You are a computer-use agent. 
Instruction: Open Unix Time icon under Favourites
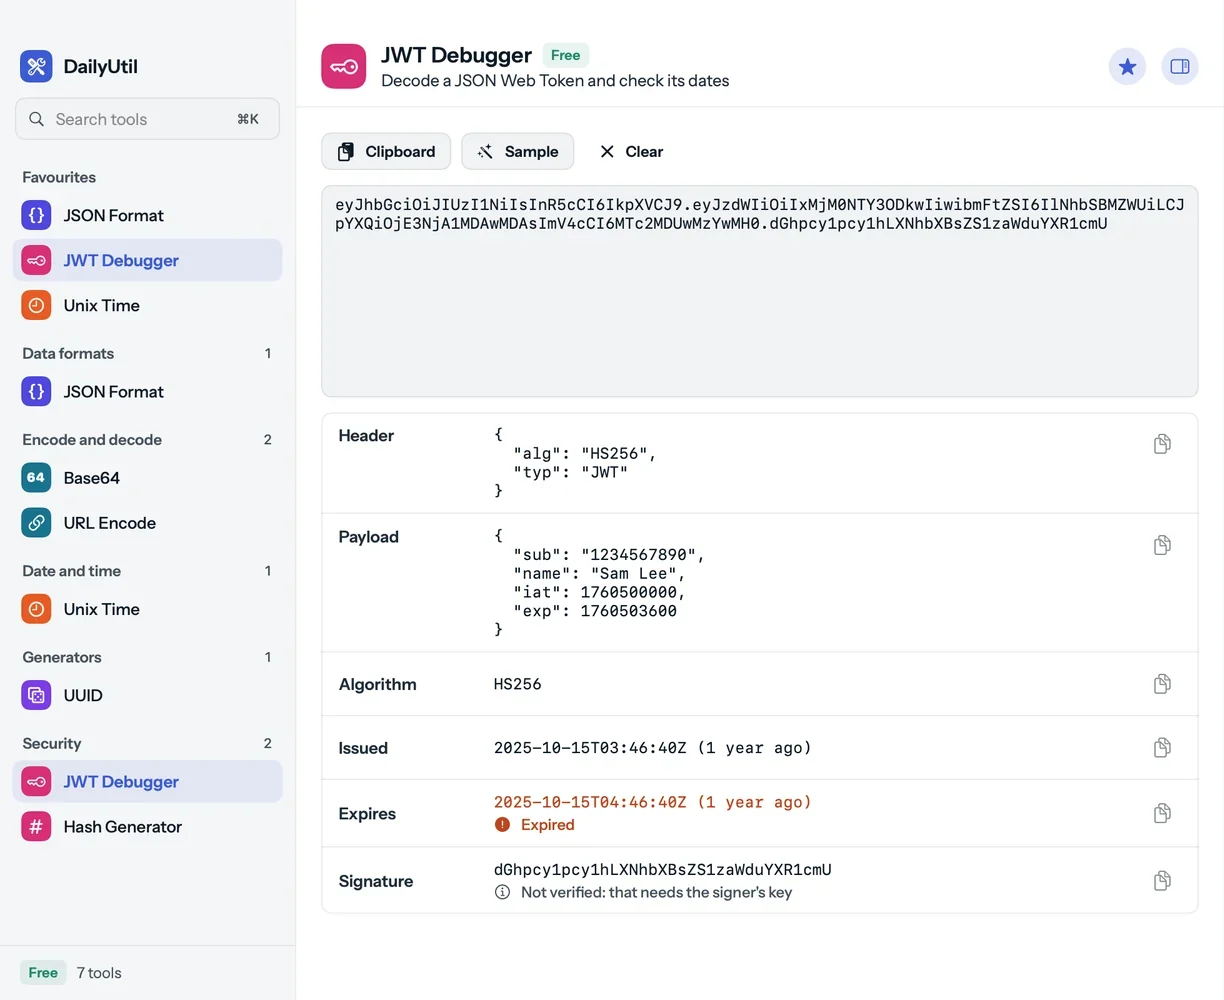[x=36, y=305]
